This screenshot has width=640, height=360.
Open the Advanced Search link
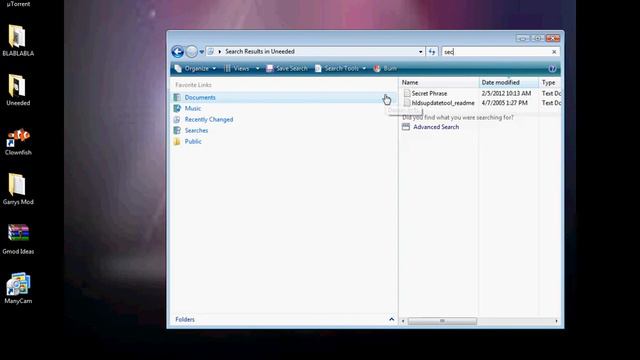tap(436, 127)
